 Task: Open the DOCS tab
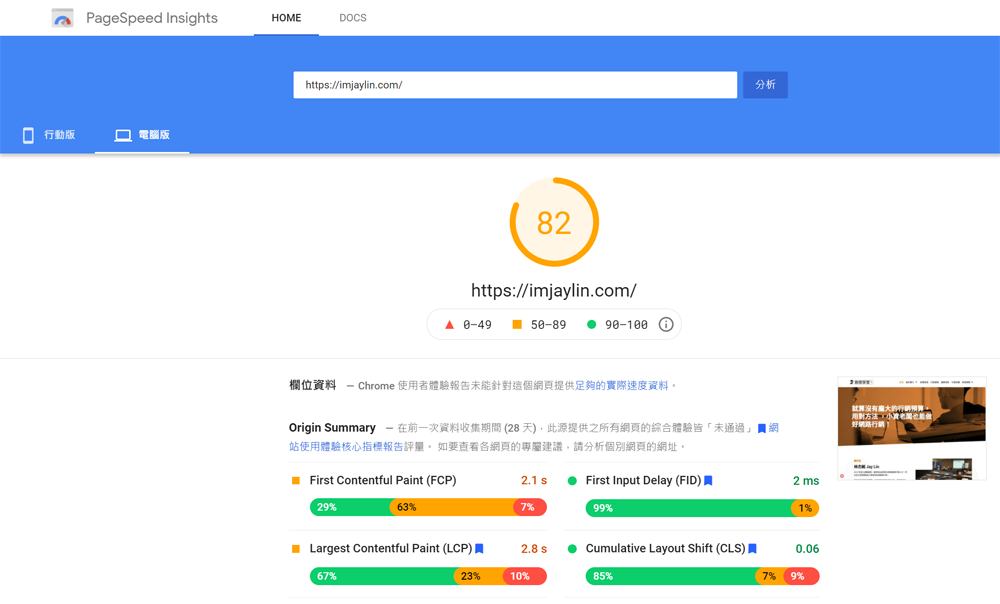click(353, 18)
